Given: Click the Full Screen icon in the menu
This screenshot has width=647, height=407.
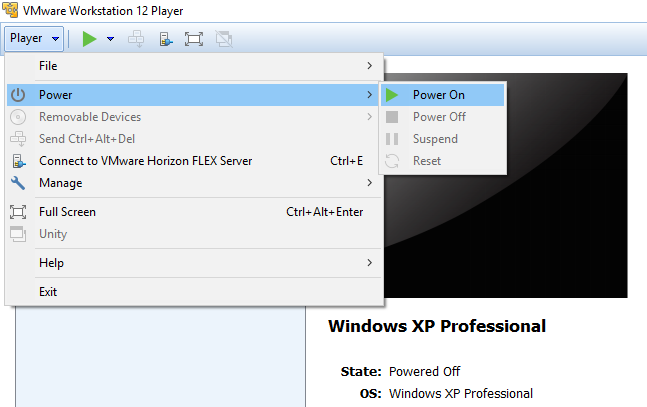Looking at the screenshot, I should pos(18,212).
